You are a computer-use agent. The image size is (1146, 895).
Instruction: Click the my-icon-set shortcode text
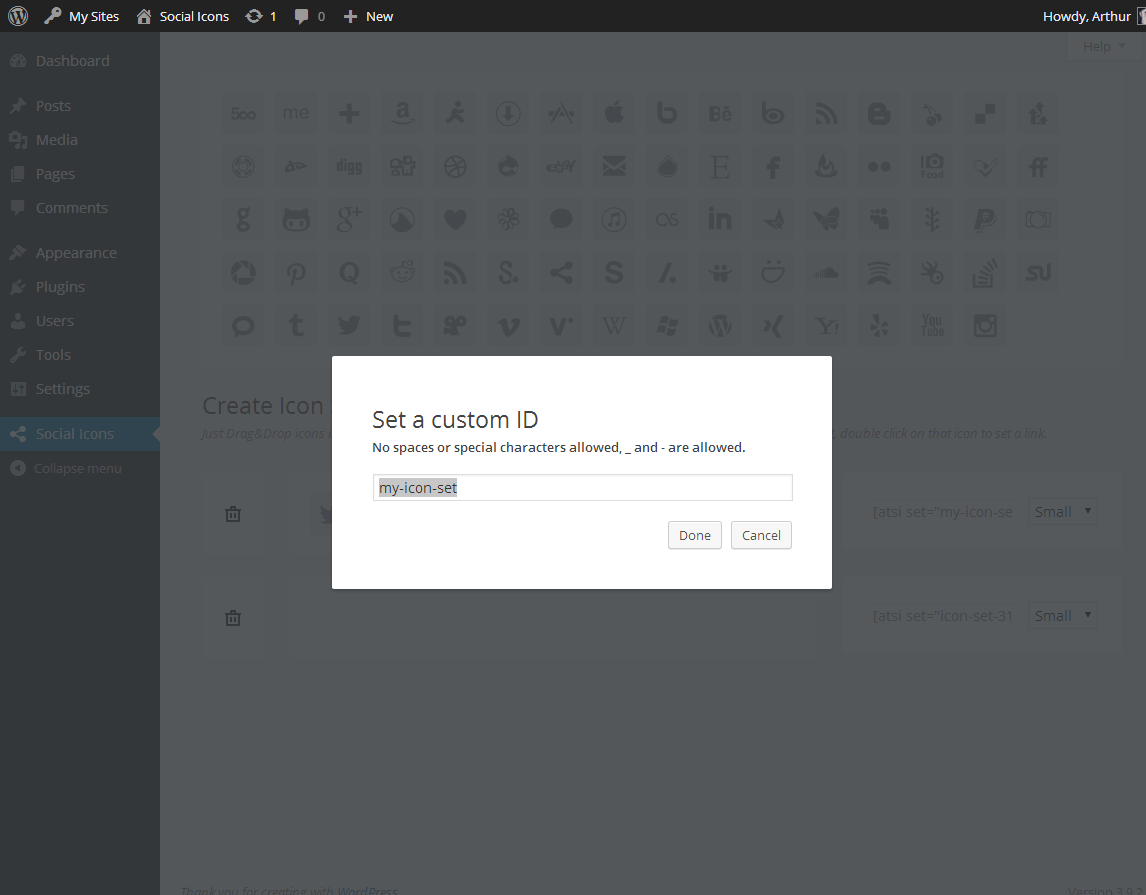(943, 511)
